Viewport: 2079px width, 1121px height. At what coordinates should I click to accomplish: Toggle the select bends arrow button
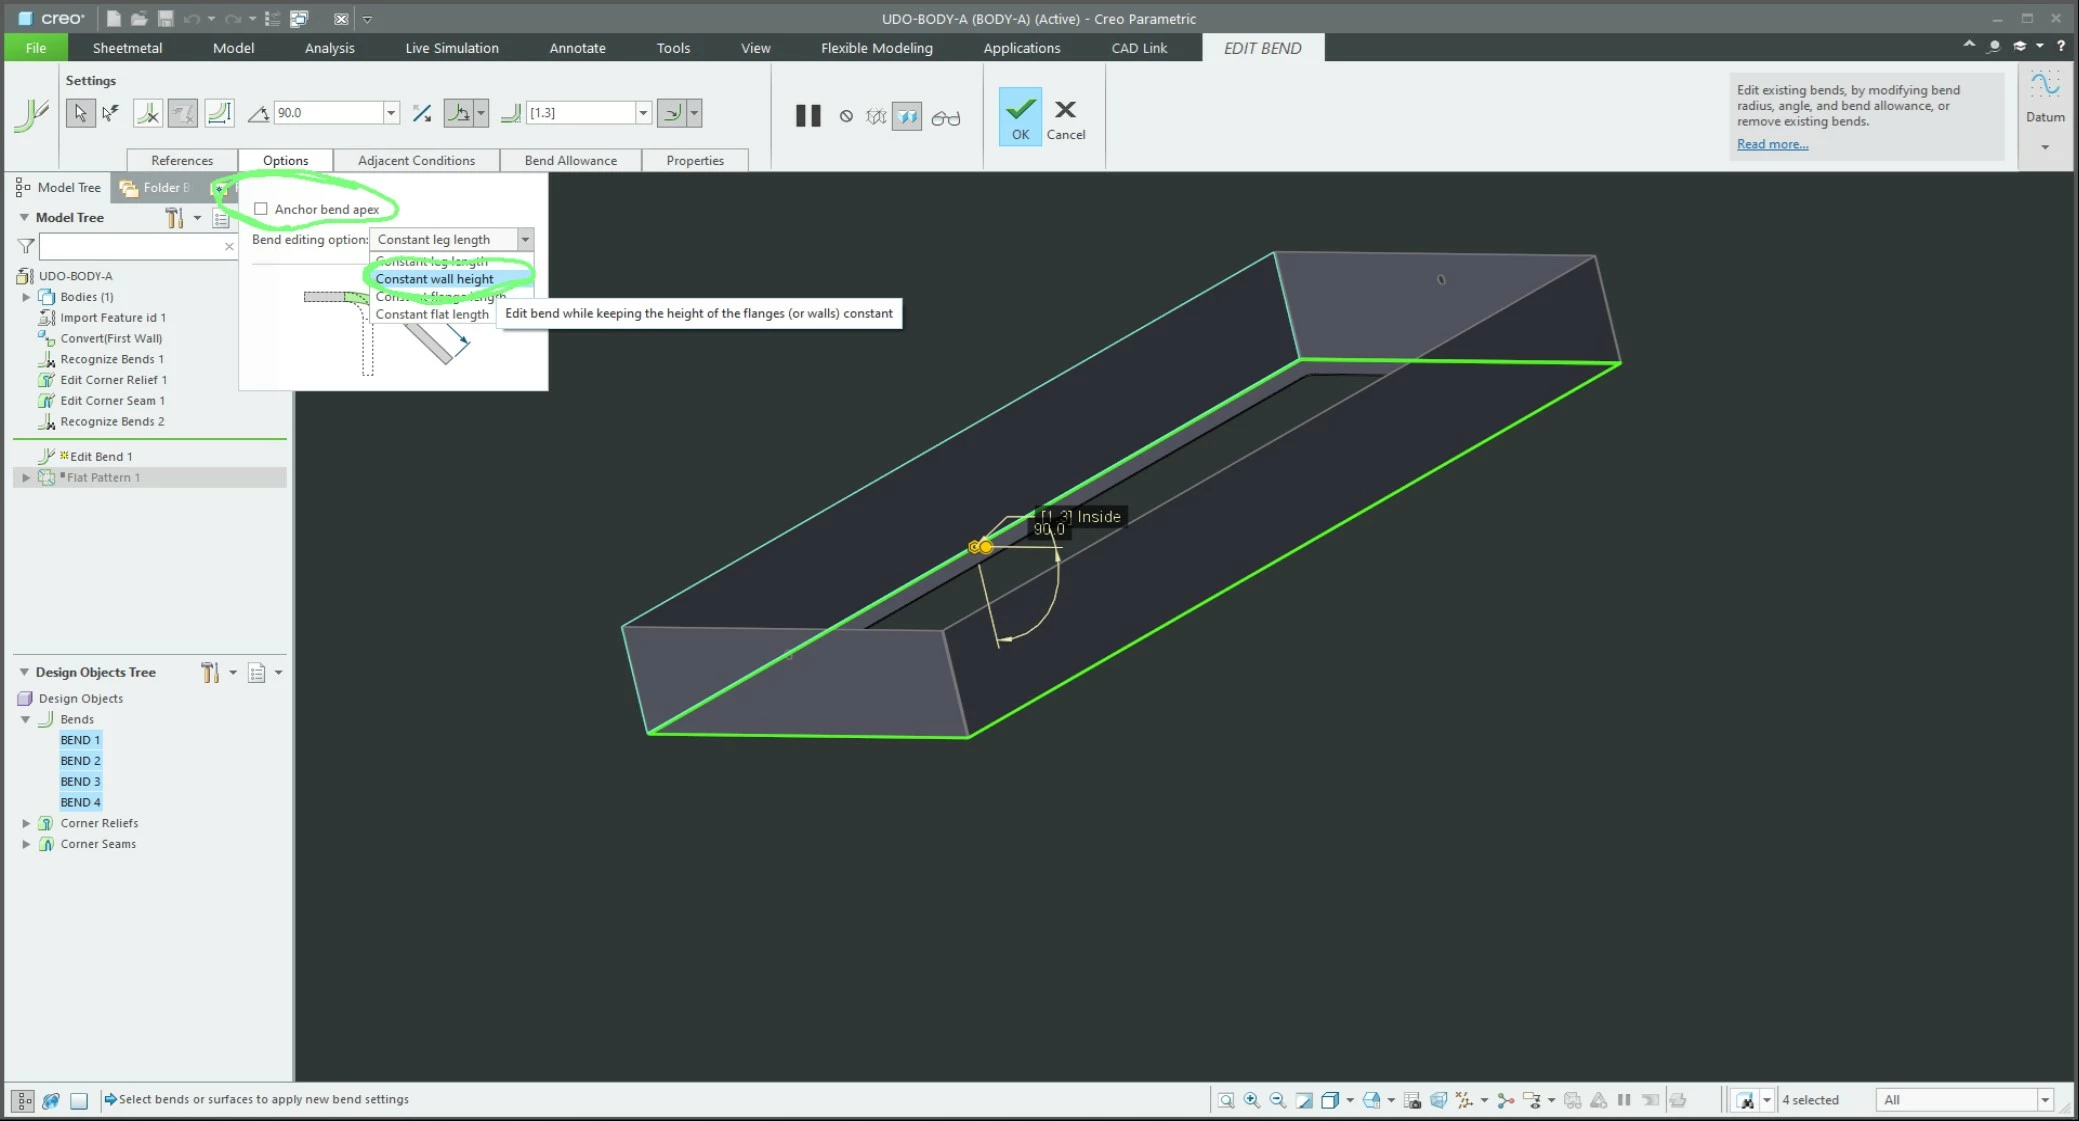[x=80, y=113]
